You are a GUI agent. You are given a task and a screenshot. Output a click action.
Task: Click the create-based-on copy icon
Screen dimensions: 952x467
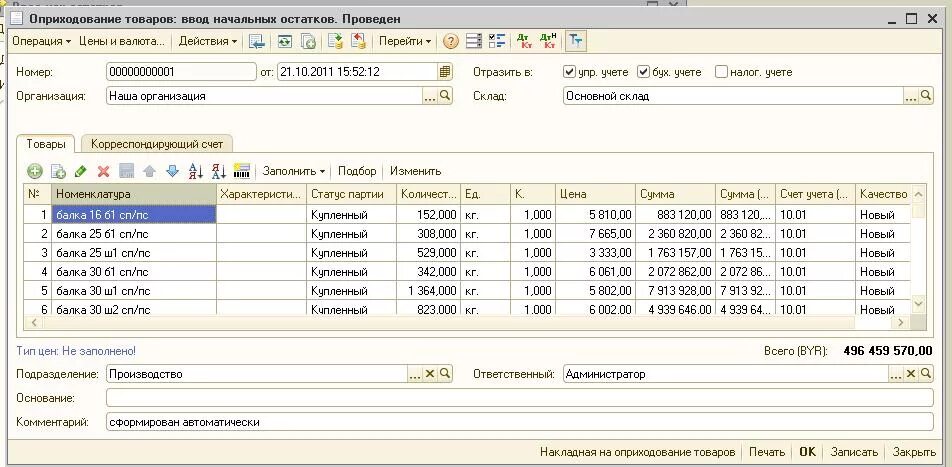tap(308, 41)
